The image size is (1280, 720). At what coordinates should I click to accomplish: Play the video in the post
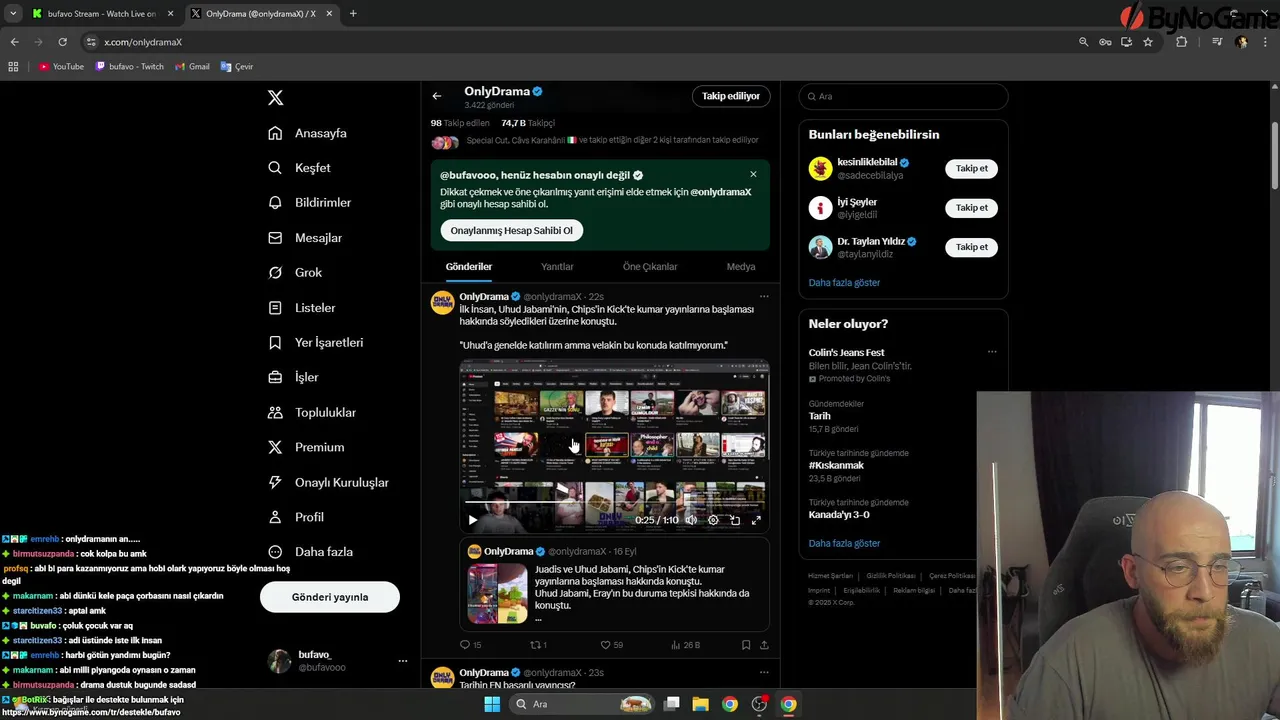point(473,520)
